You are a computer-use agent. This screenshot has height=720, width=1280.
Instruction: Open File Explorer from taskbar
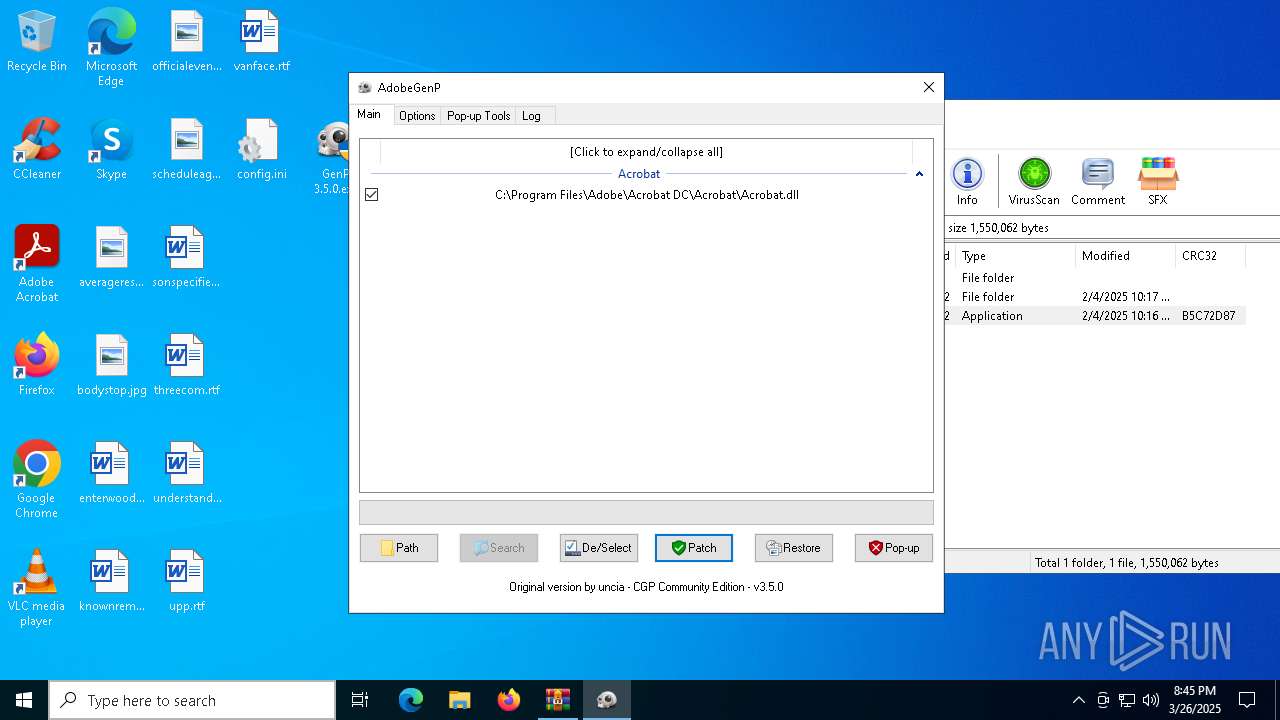[x=459, y=700]
